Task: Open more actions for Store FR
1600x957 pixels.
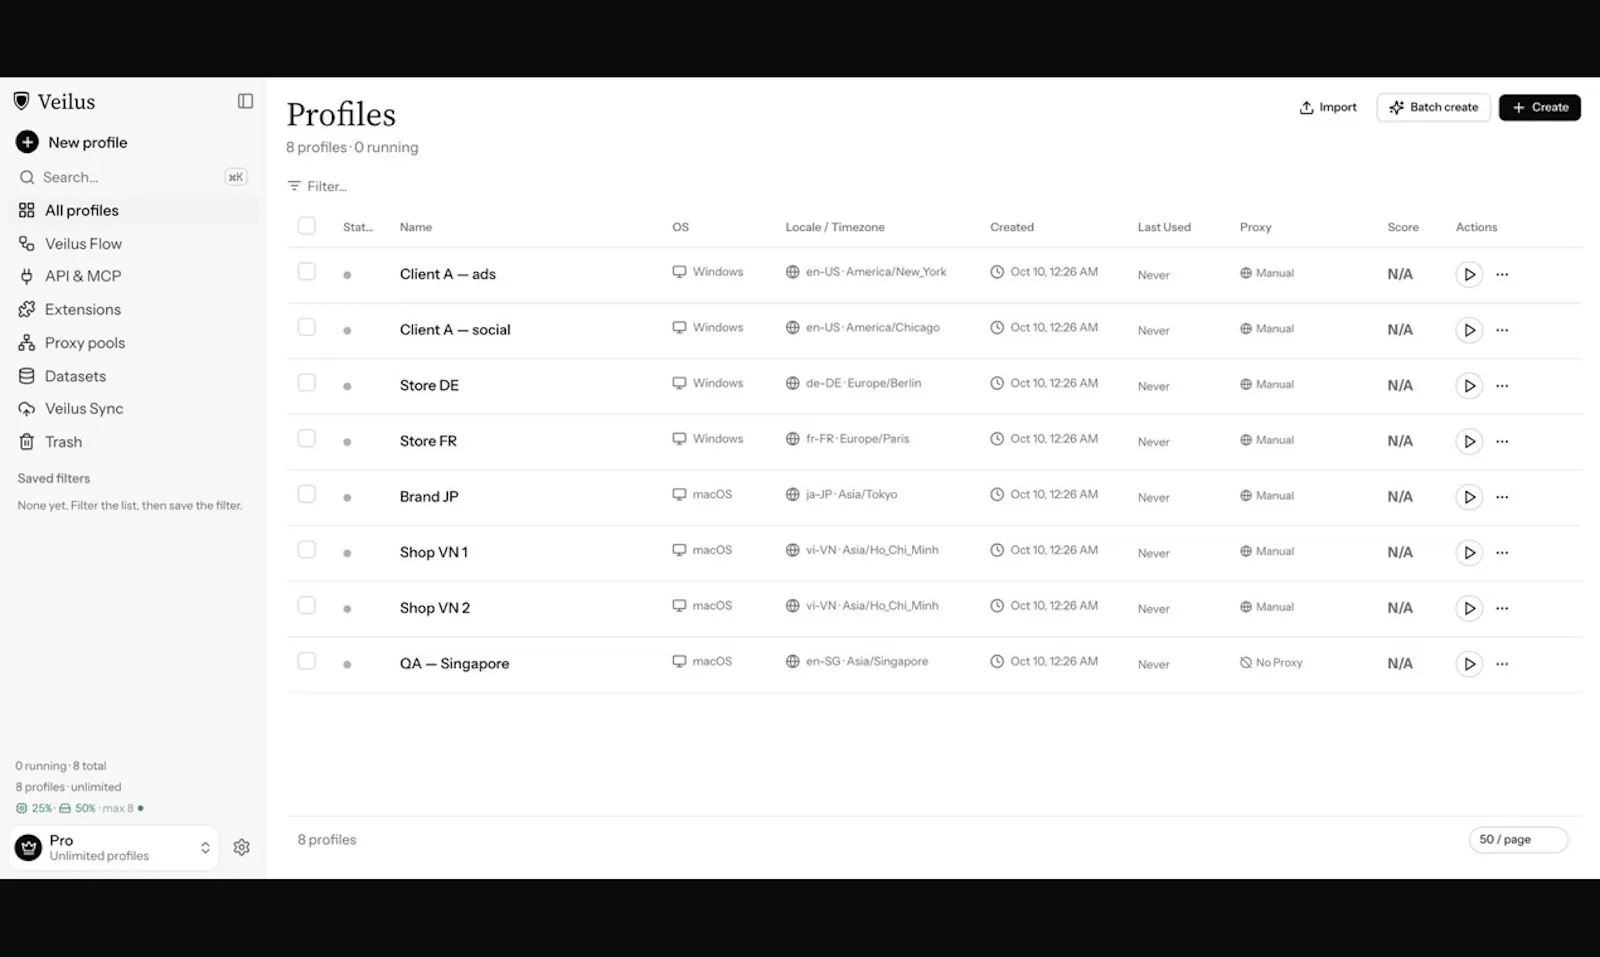Action: [x=1502, y=441]
